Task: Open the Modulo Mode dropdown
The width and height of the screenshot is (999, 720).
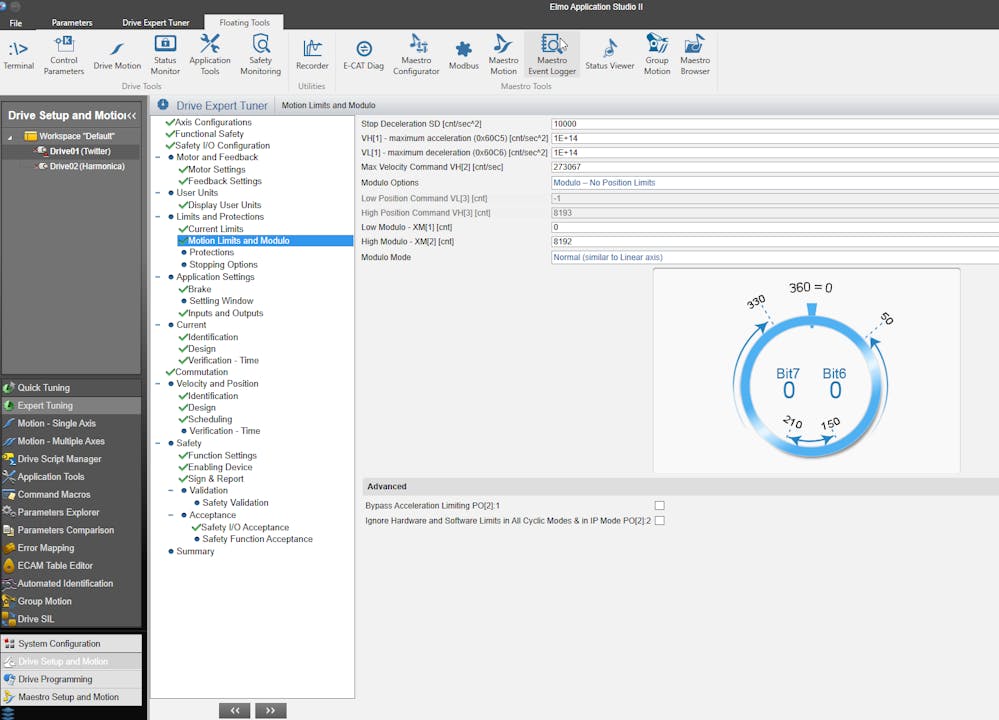Action: [775, 257]
